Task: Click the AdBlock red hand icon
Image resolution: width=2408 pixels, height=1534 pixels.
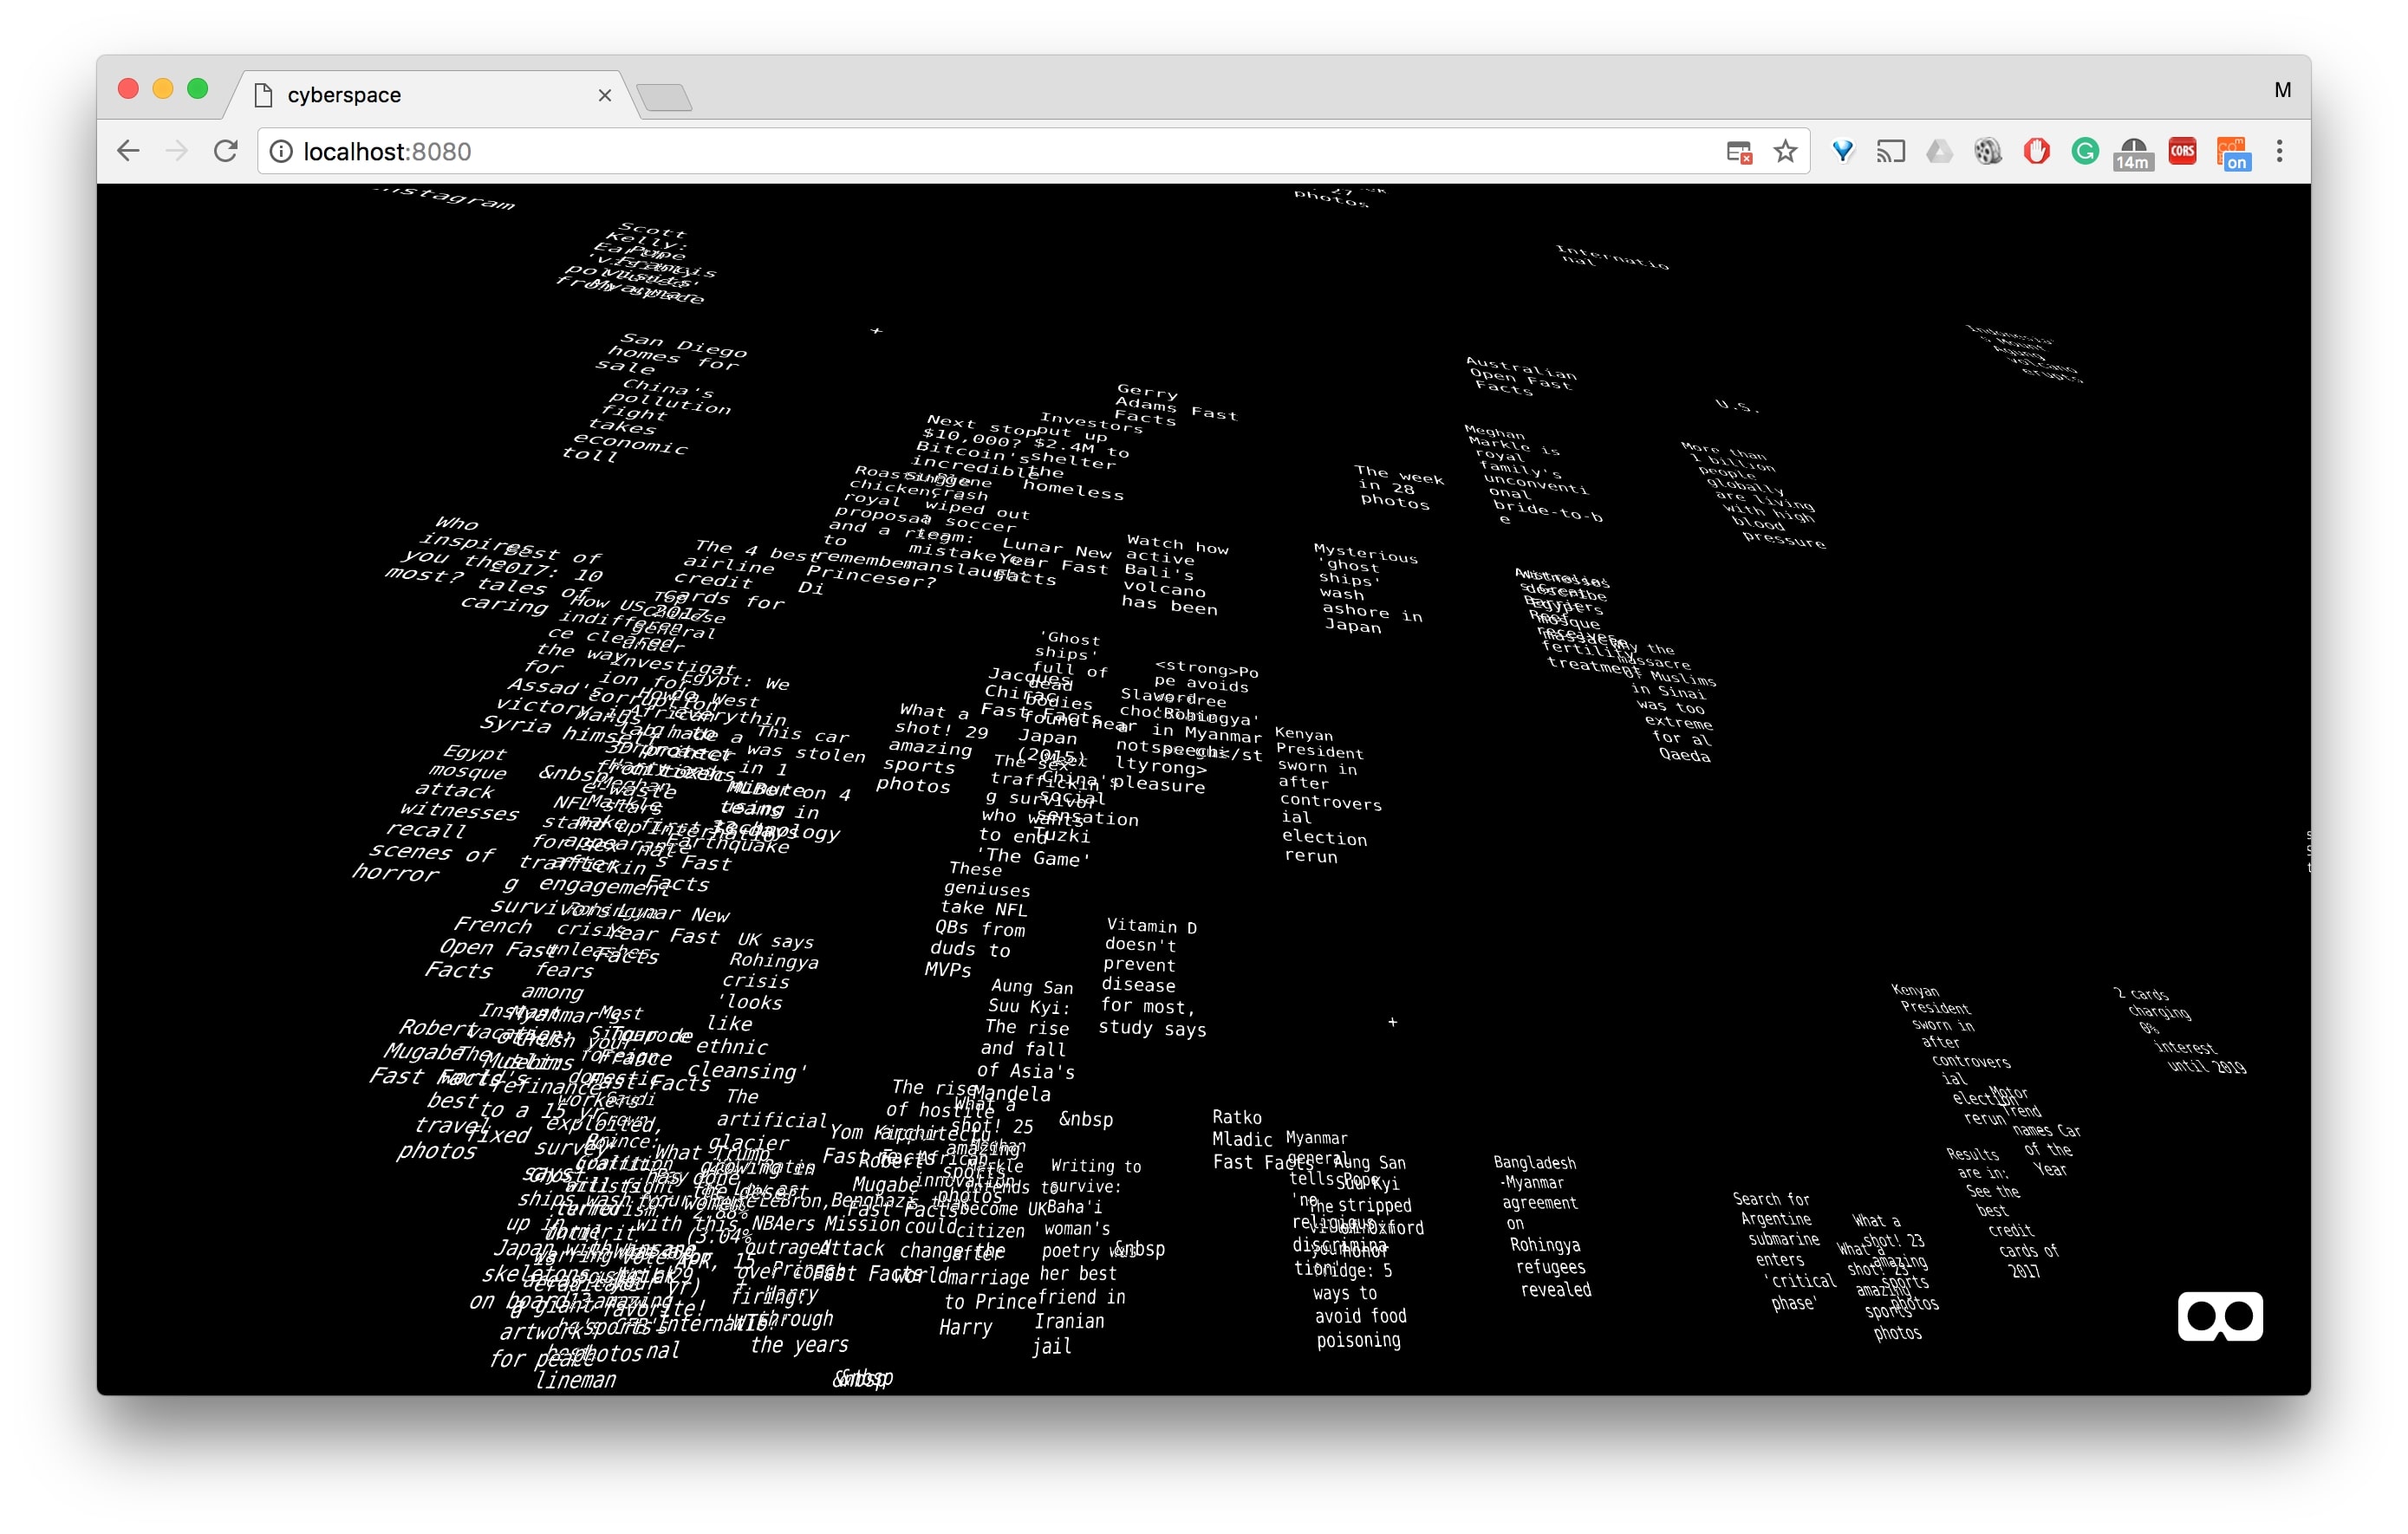Action: (x=2036, y=152)
